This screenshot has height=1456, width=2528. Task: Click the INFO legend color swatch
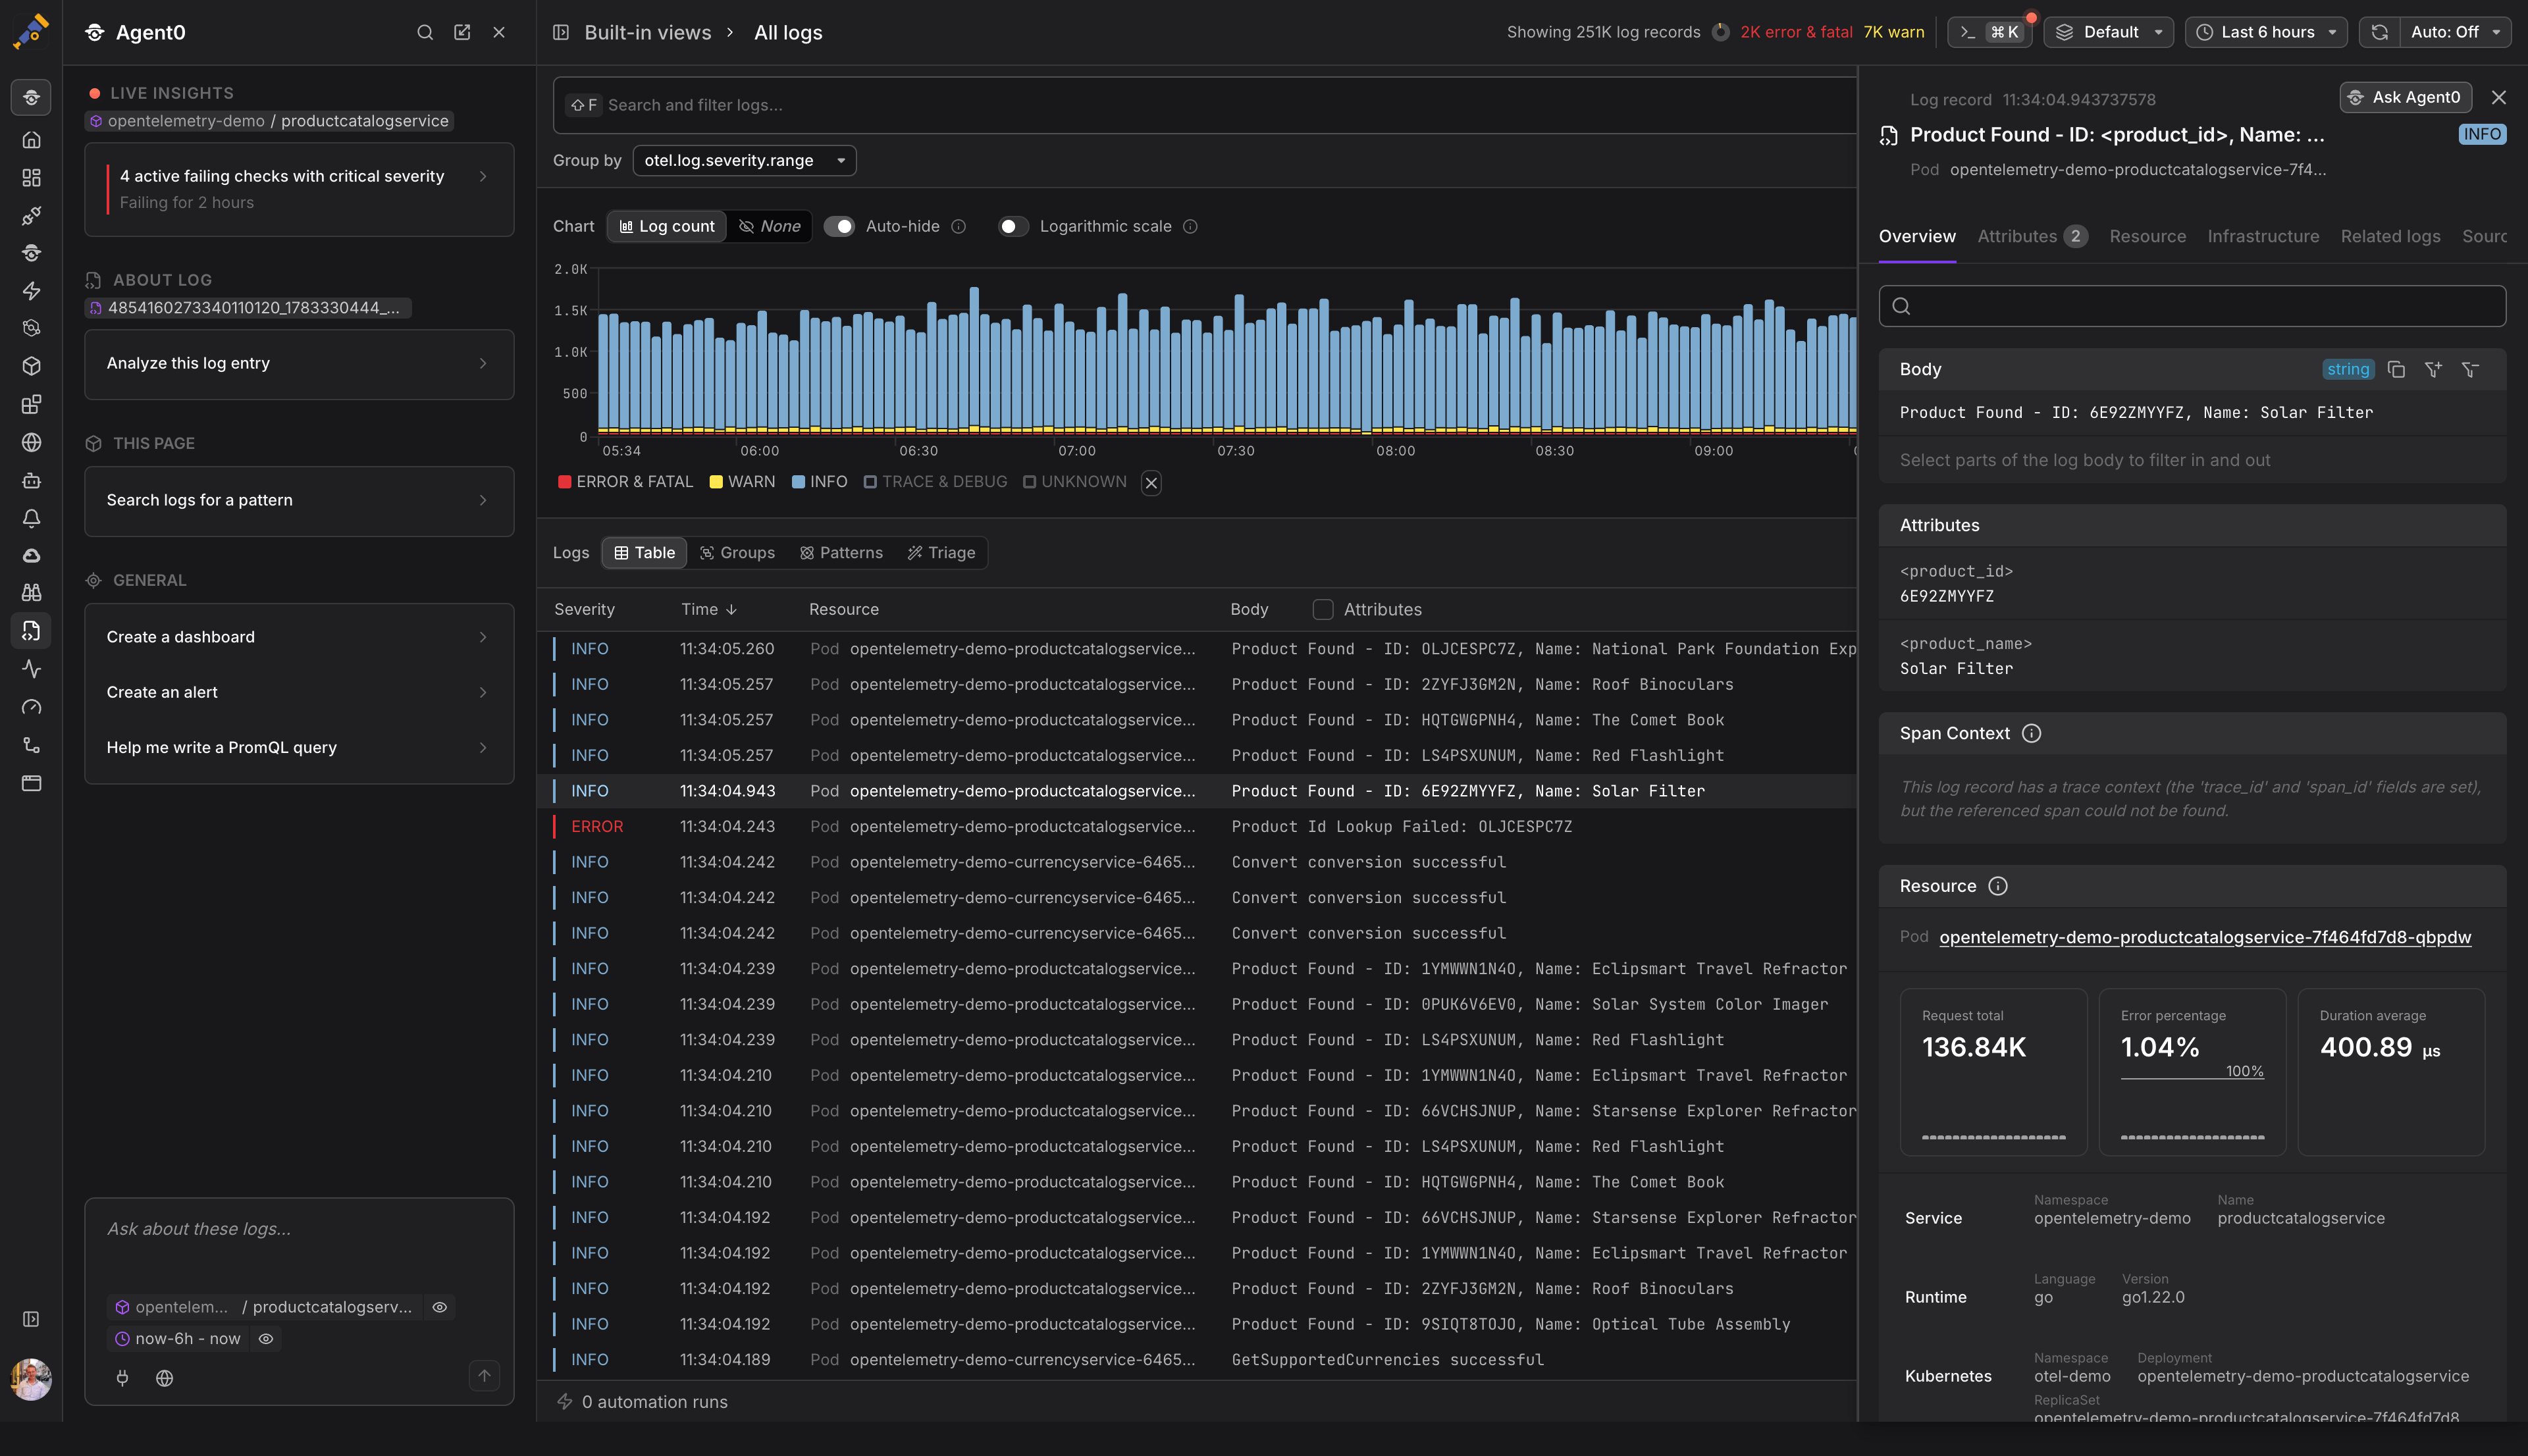pyautogui.click(x=798, y=482)
